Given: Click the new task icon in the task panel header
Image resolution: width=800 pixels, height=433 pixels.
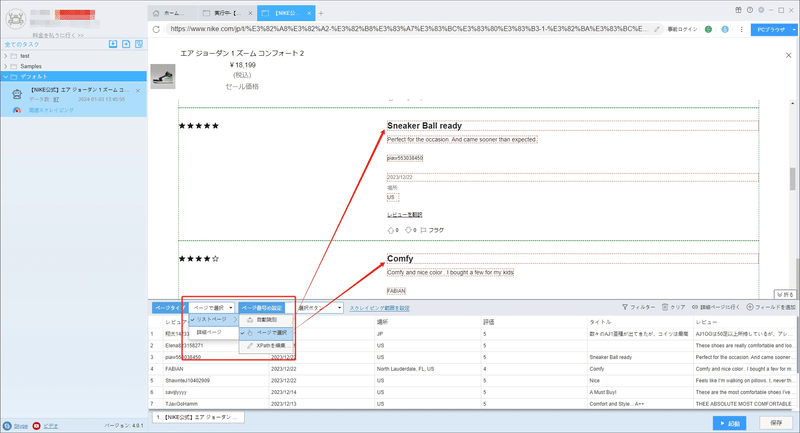Looking at the screenshot, I should [x=126, y=44].
